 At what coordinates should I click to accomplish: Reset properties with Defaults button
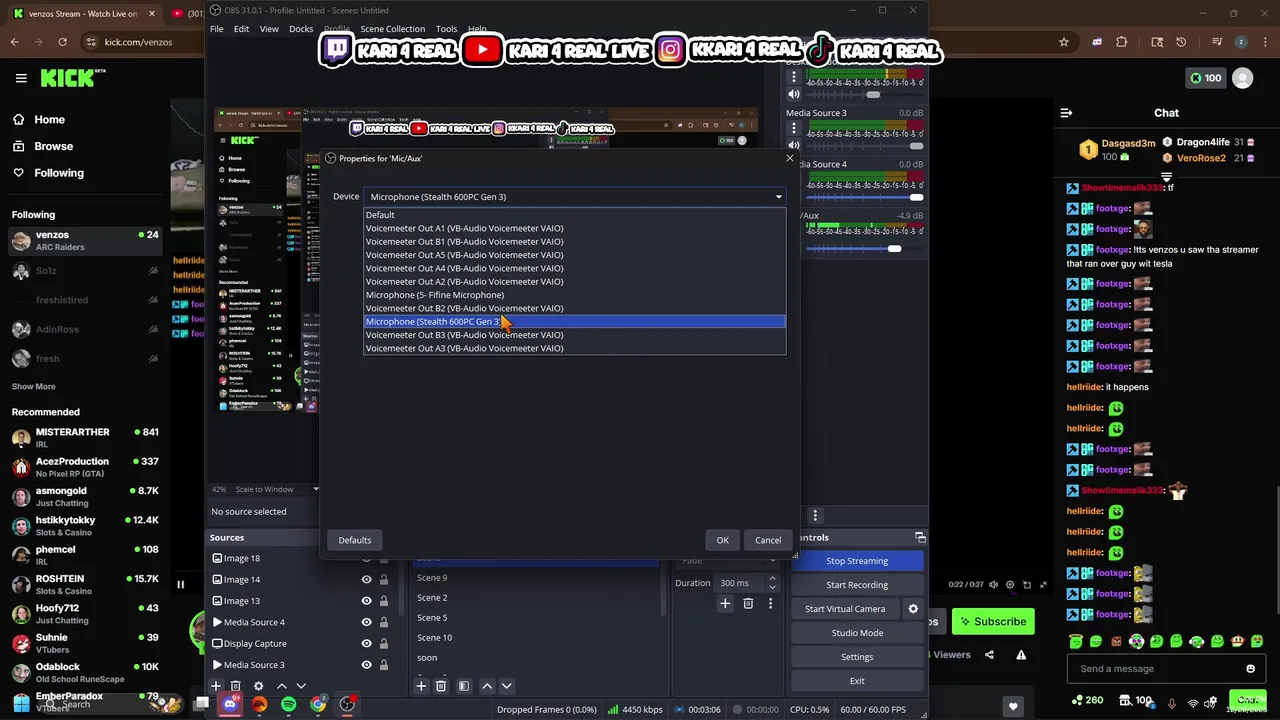coord(355,540)
